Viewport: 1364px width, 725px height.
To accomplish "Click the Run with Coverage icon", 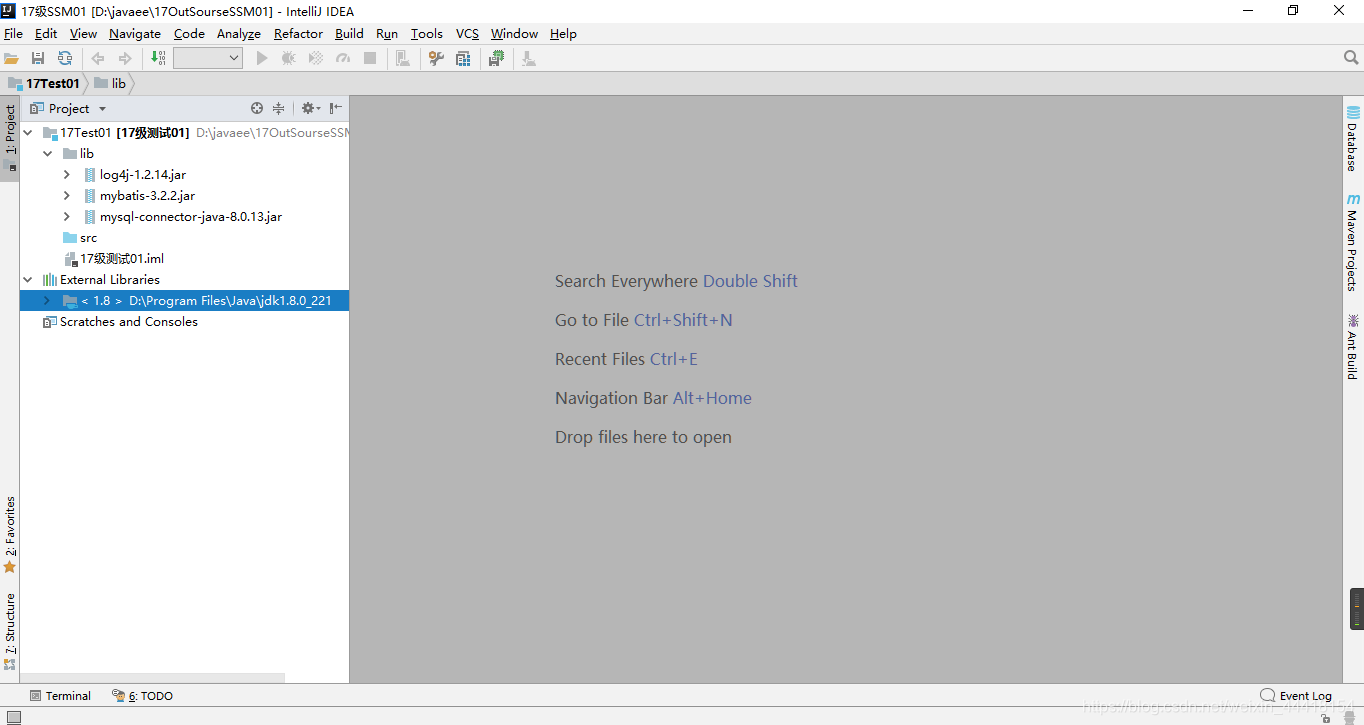I will [316, 59].
